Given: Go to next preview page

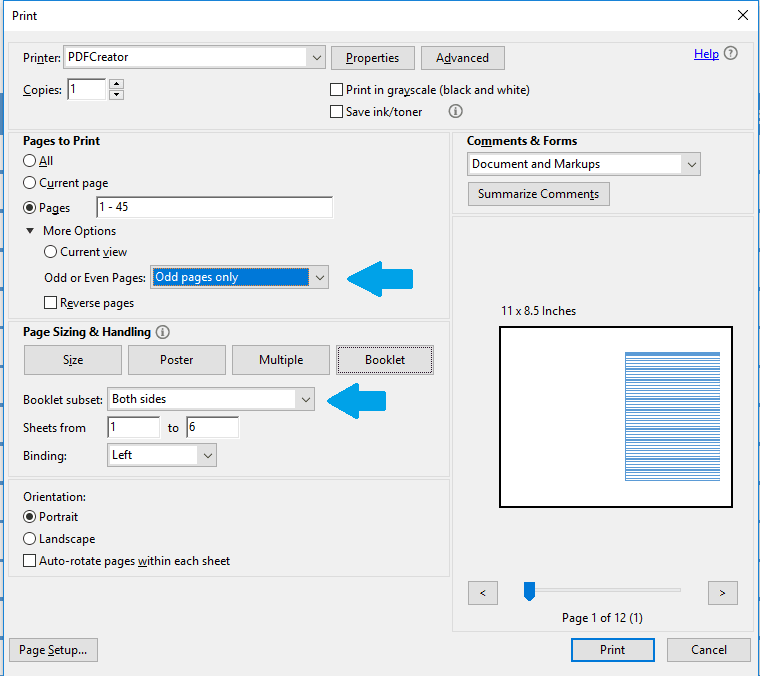Looking at the screenshot, I should (x=723, y=593).
